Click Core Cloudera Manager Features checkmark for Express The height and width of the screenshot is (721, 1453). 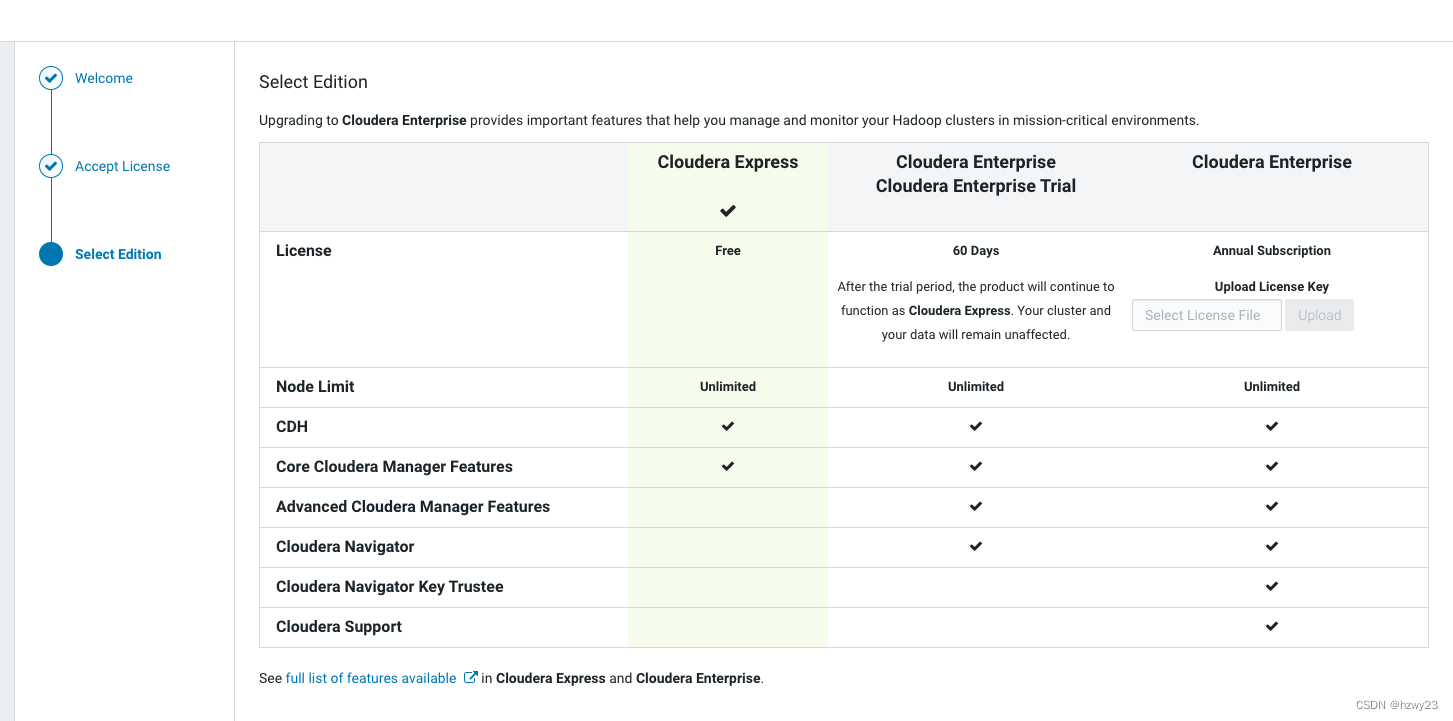pyautogui.click(x=728, y=466)
